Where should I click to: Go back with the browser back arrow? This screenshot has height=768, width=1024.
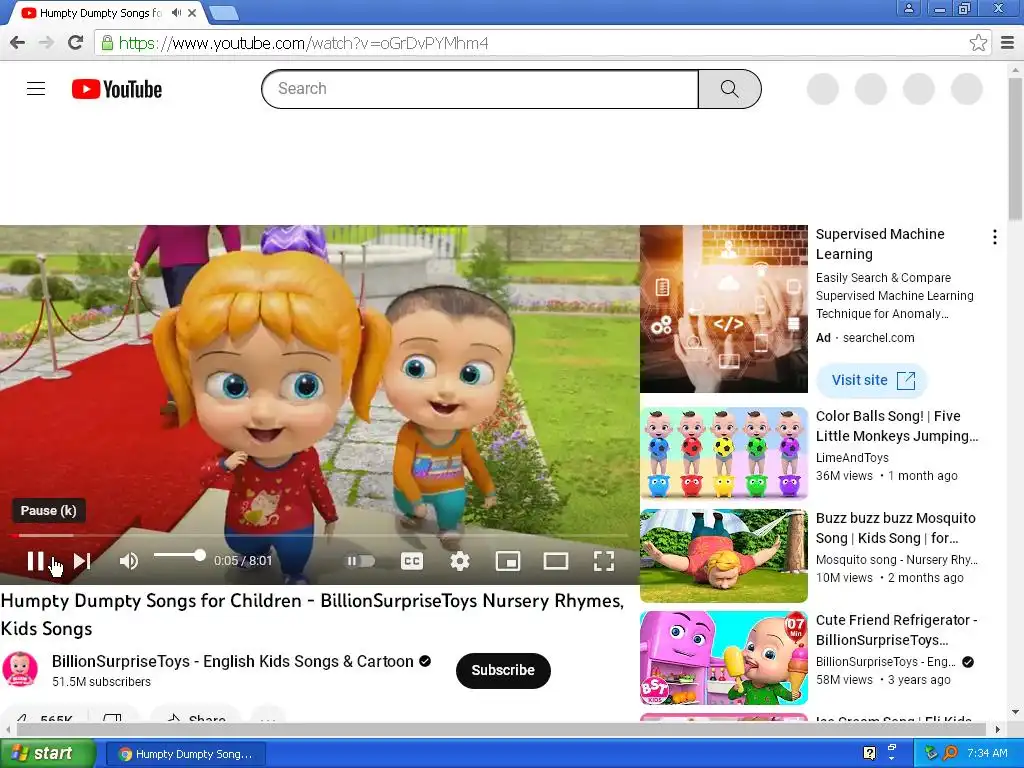click(x=18, y=43)
